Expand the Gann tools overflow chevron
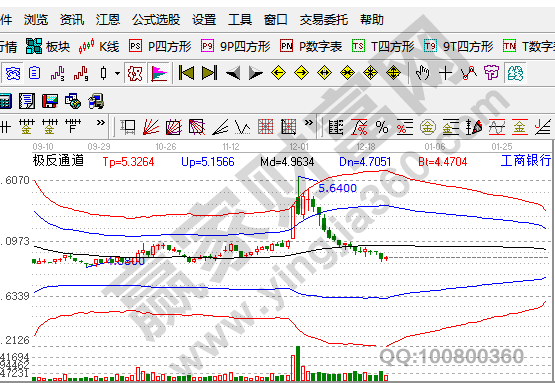555x383 pixels. [x=309, y=123]
